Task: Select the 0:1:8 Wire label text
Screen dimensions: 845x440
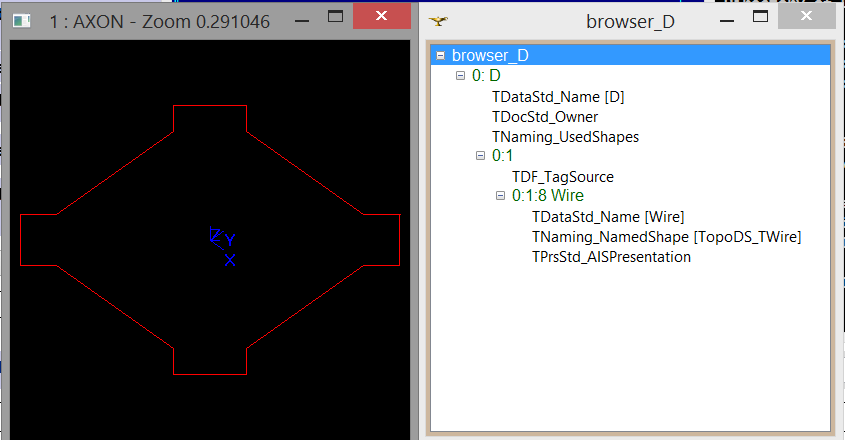Action: [547, 196]
